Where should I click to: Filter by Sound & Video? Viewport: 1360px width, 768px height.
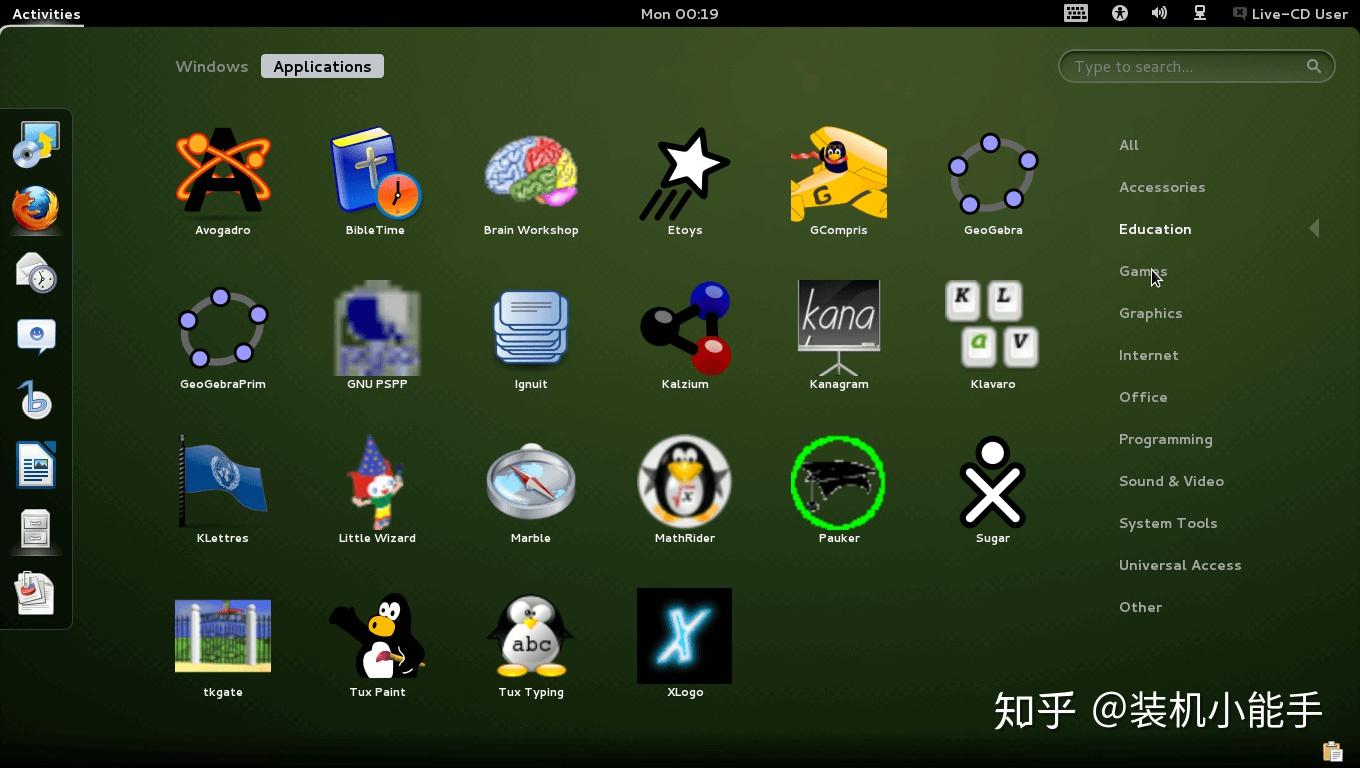point(1171,481)
